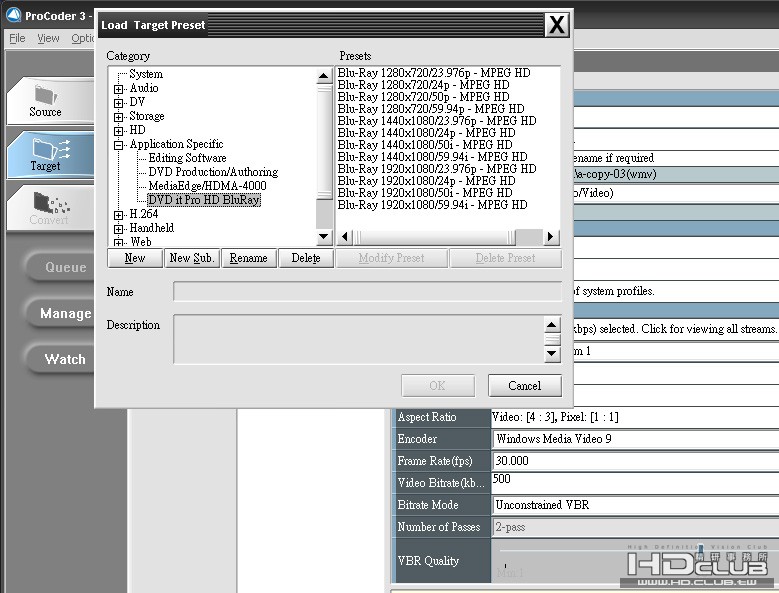Click the New Sub. button
Viewport: 779px width, 593px height.
click(x=192, y=258)
